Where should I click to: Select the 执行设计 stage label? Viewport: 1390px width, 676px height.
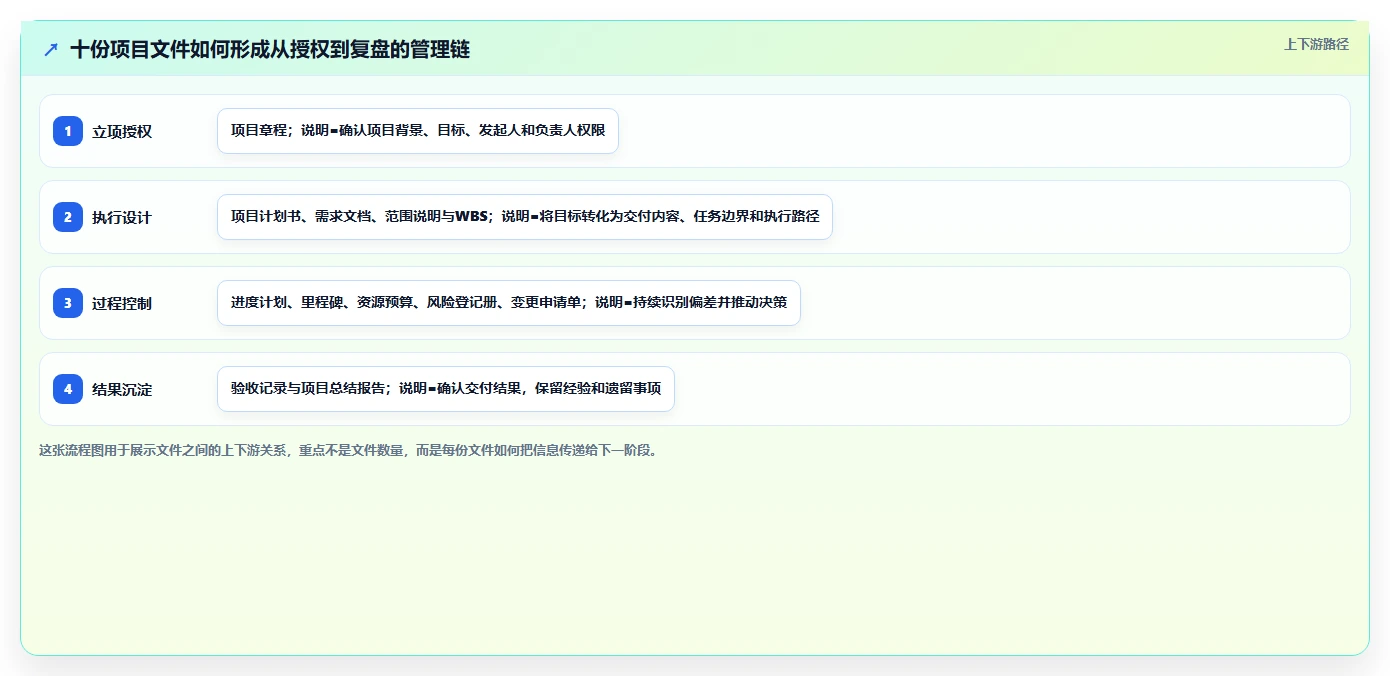(x=122, y=217)
